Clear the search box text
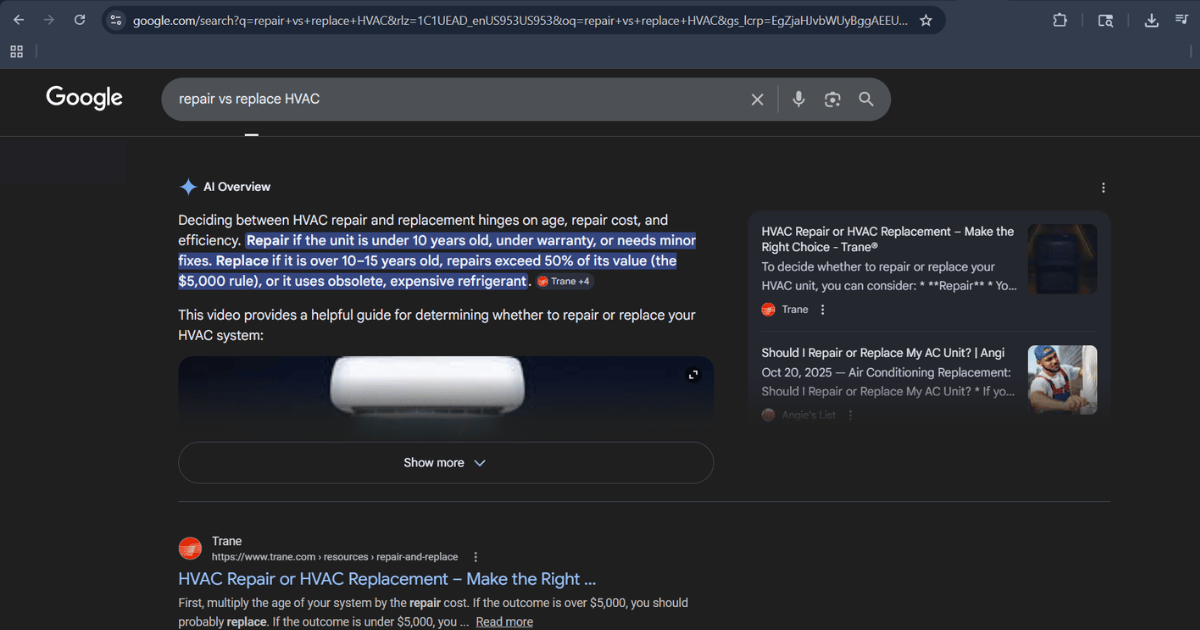 pyautogui.click(x=757, y=99)
